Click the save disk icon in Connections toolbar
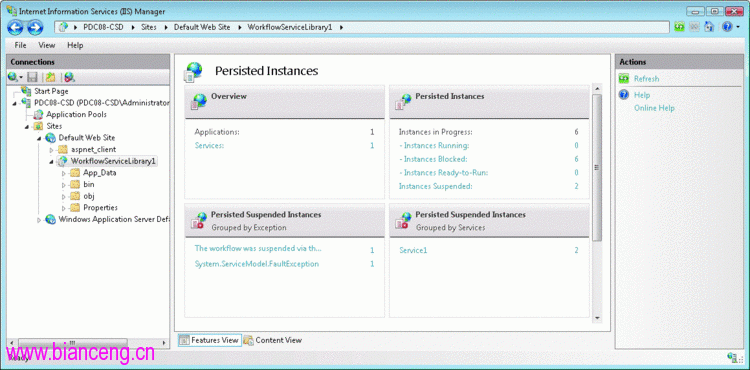 [x=33, y=77]
